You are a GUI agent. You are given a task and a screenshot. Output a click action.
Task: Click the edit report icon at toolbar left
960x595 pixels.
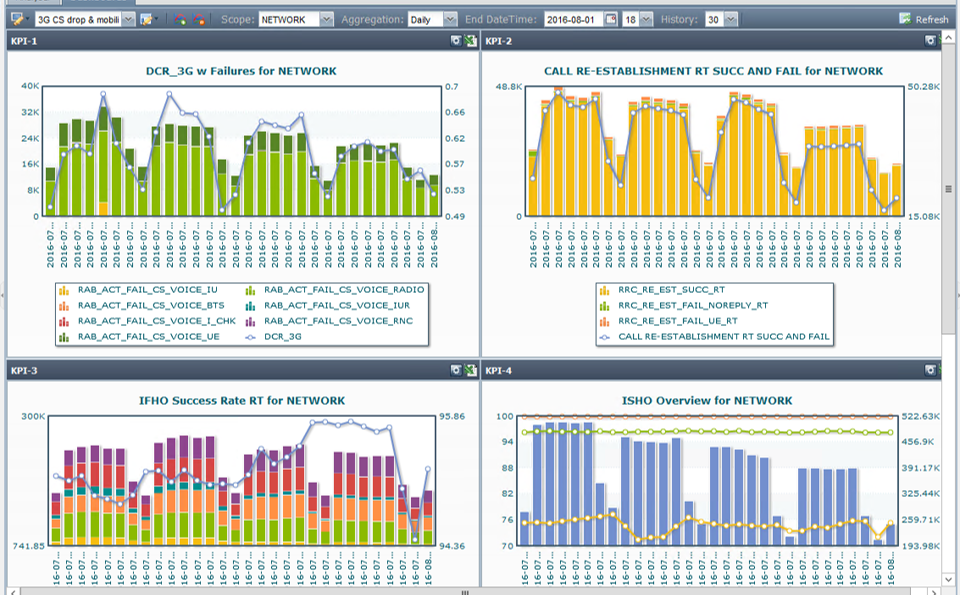coord(17,19)
